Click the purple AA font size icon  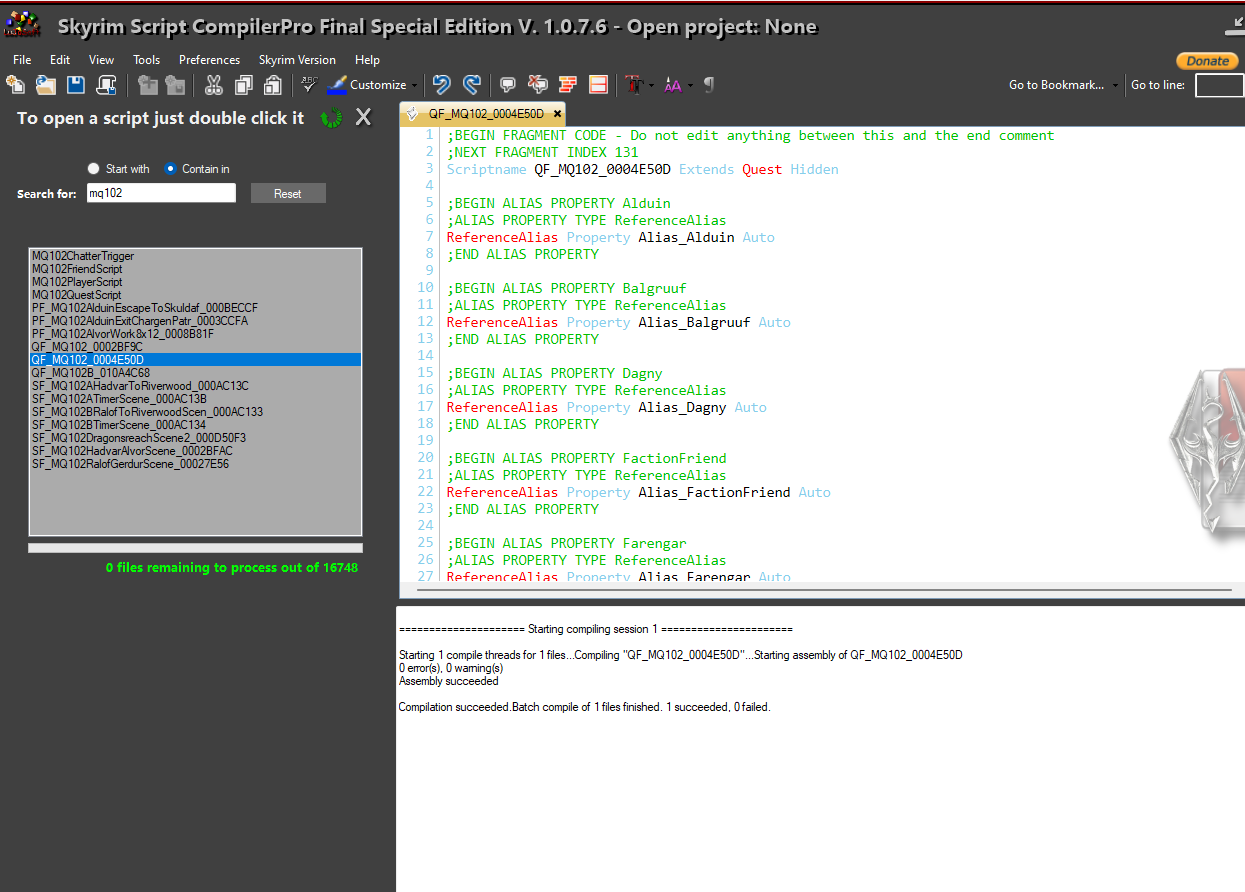point(672,85)
